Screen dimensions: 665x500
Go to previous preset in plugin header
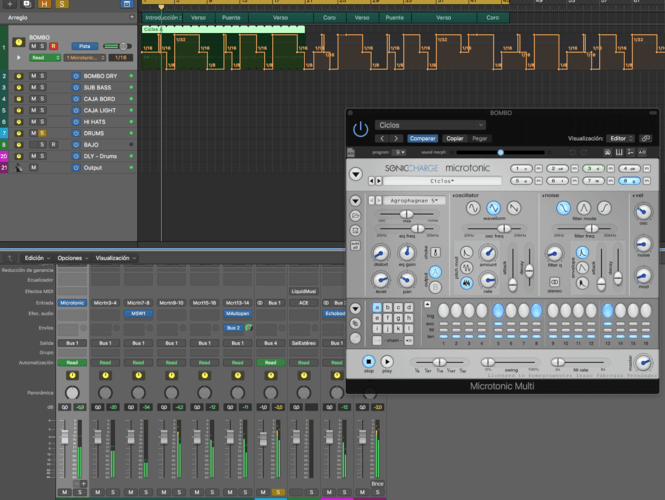[382, 139]
